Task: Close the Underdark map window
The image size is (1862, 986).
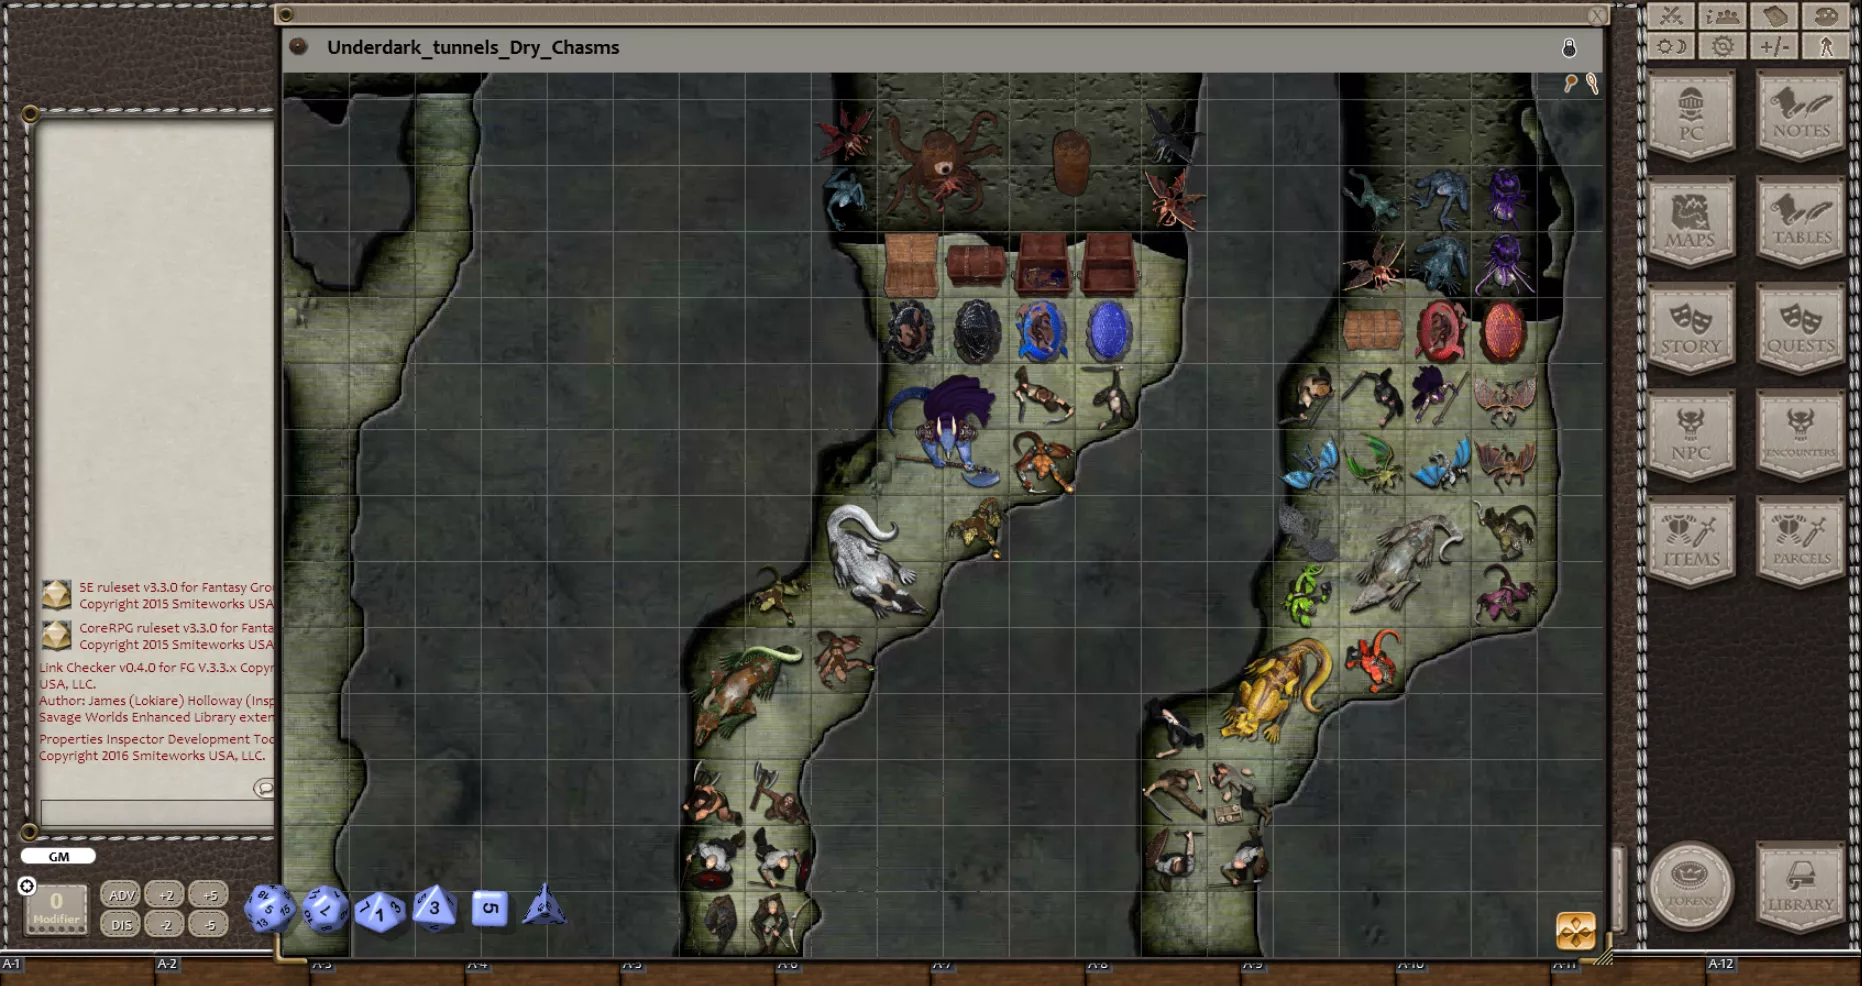Action: 1597,15
